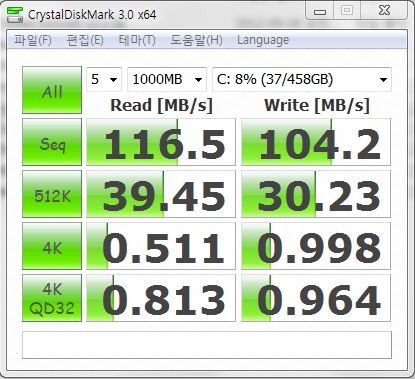
Task: Start the Seq sequential test
Action: pos(52,142)
